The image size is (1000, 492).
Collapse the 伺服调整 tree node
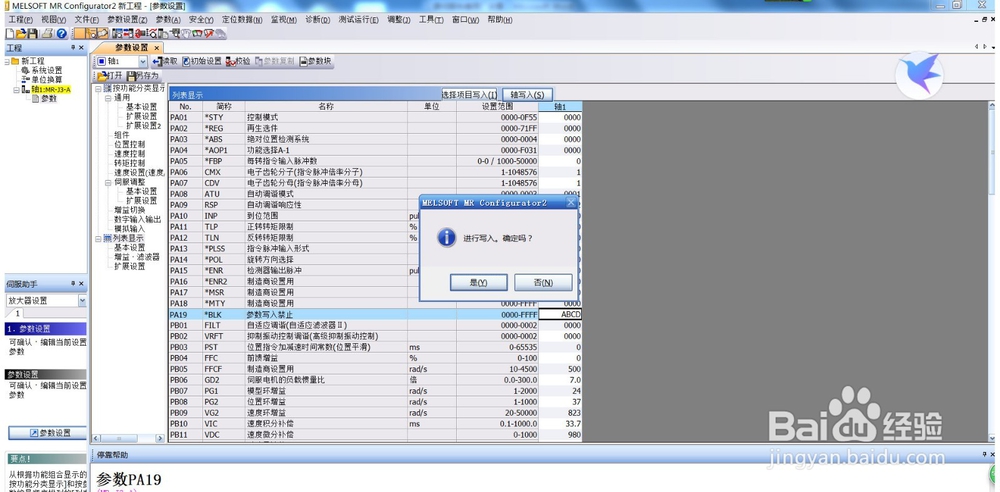108,182
